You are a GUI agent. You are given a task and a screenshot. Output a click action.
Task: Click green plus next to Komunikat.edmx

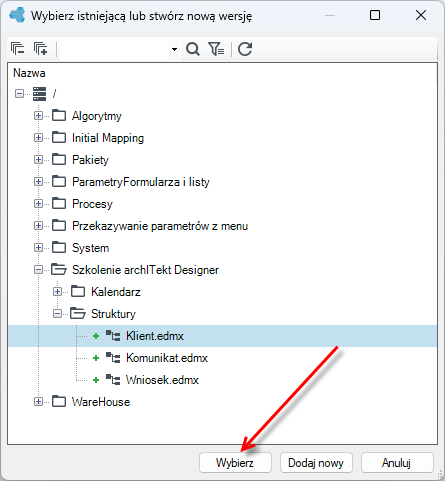click(x=96, y=358)
